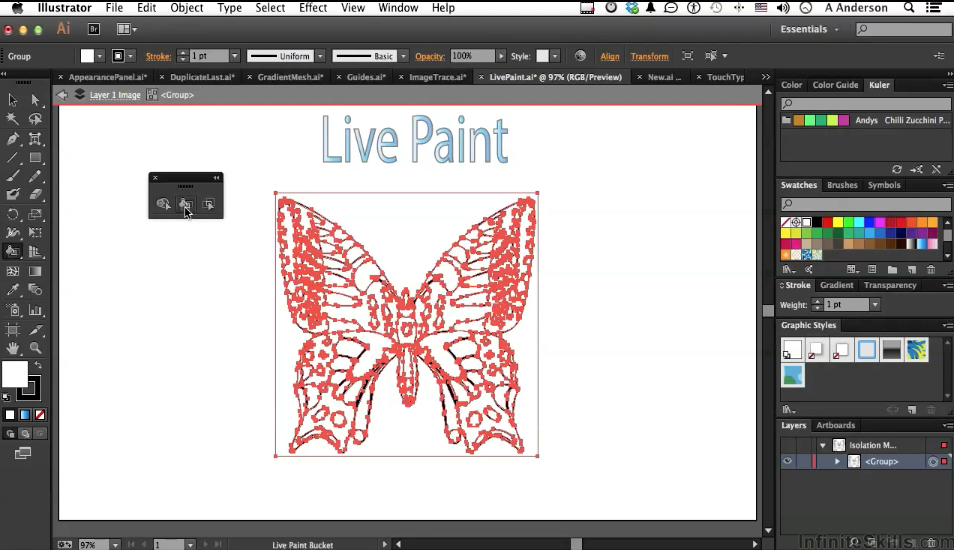Select the Lasso tool
Screen dimensions: 954x550
35,119
